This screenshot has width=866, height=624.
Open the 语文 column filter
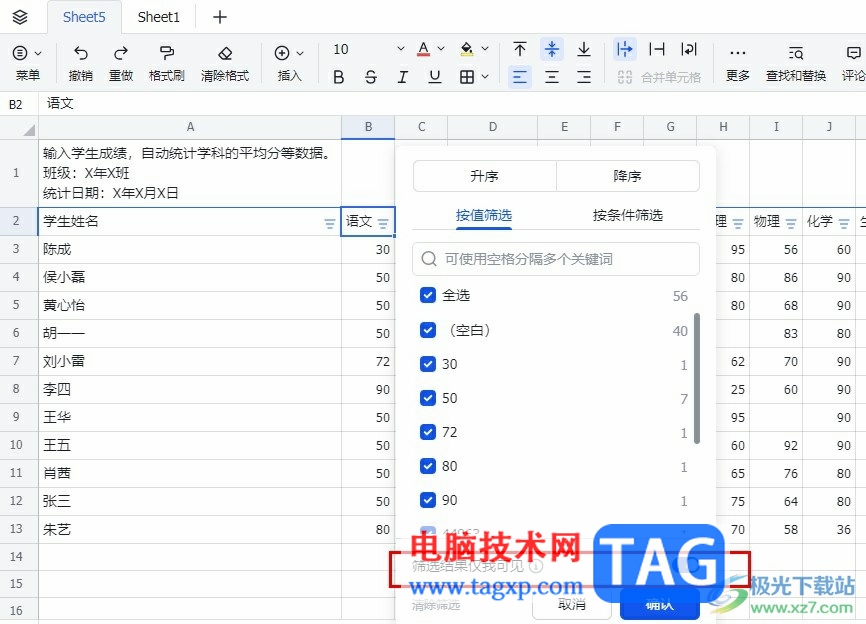(x=383, y=223)
